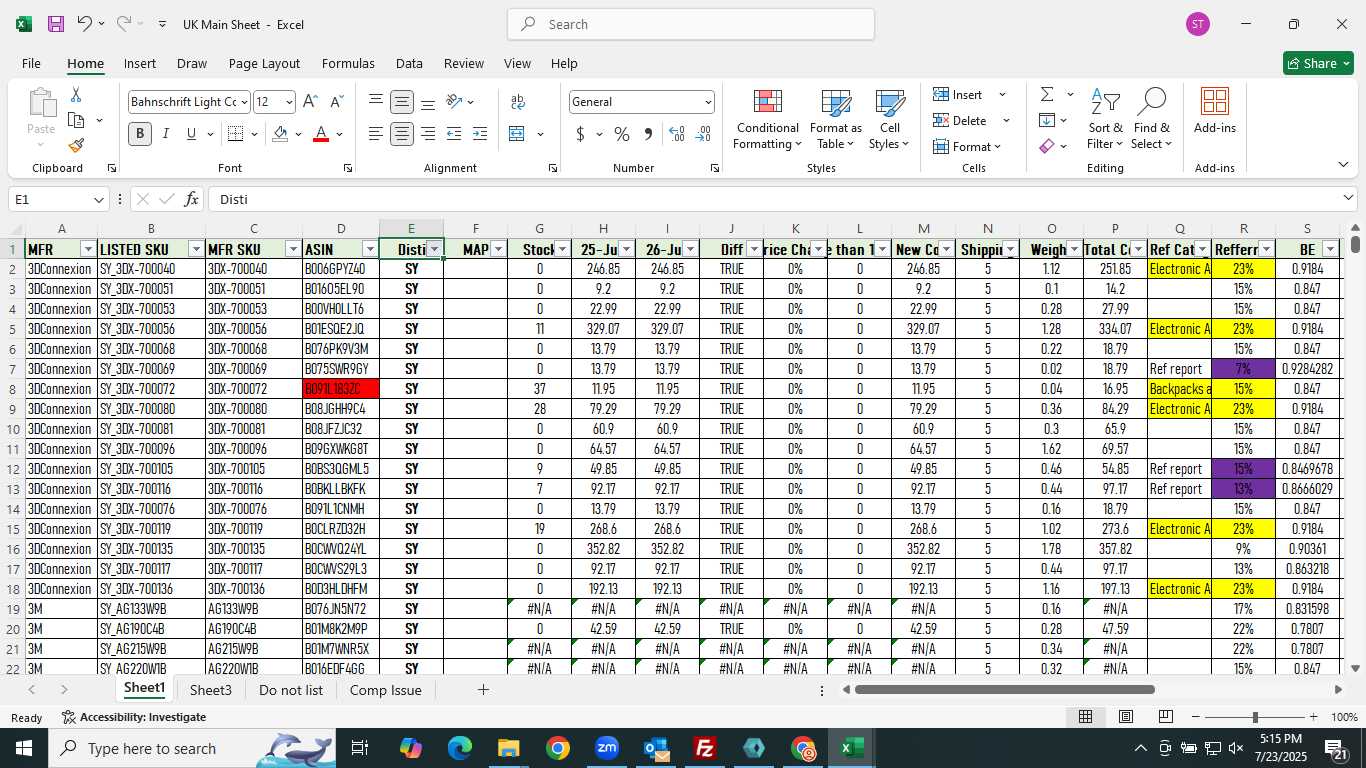Click the Wrap Text icon
Viewport: 1366px width, 768px height.
[518, 102]
